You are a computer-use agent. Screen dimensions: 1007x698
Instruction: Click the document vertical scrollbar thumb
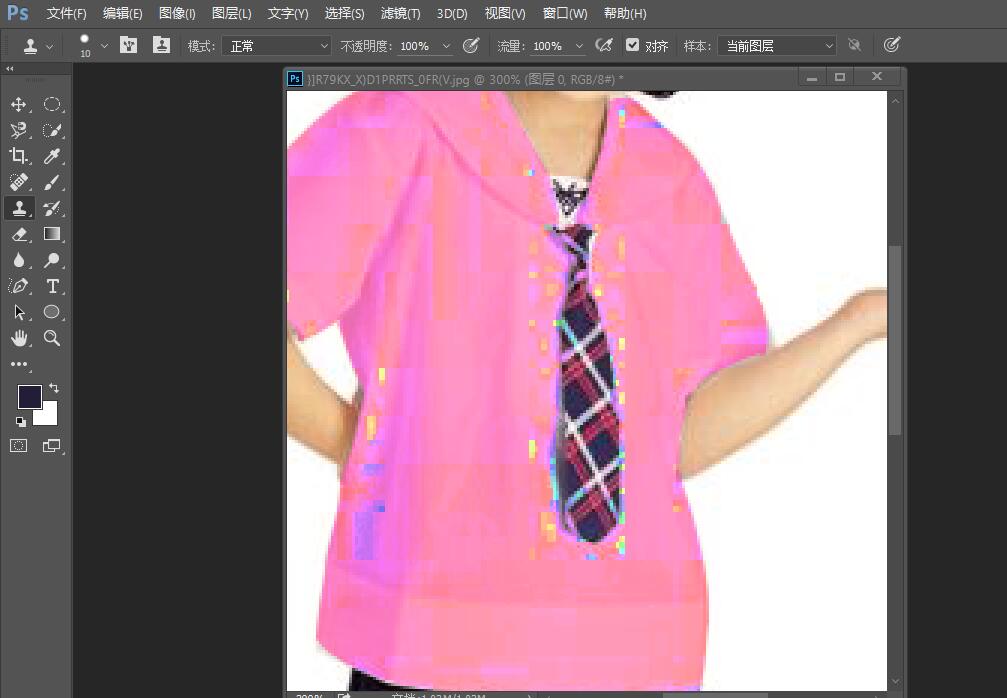895,340
